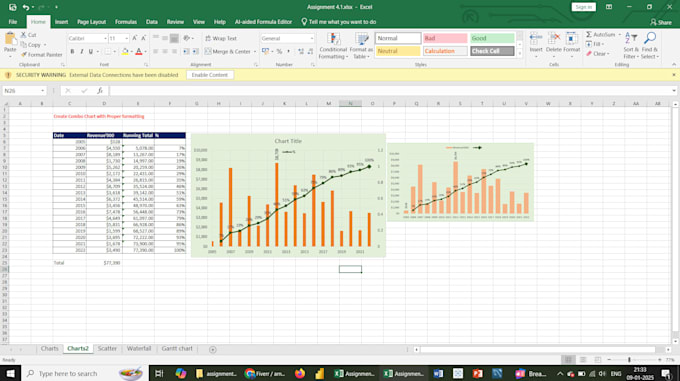The width and height of the screenshot is (680, 381).
Task: Toggle Underline formatting
Action: pyautogui.click(x=91, y=52)
